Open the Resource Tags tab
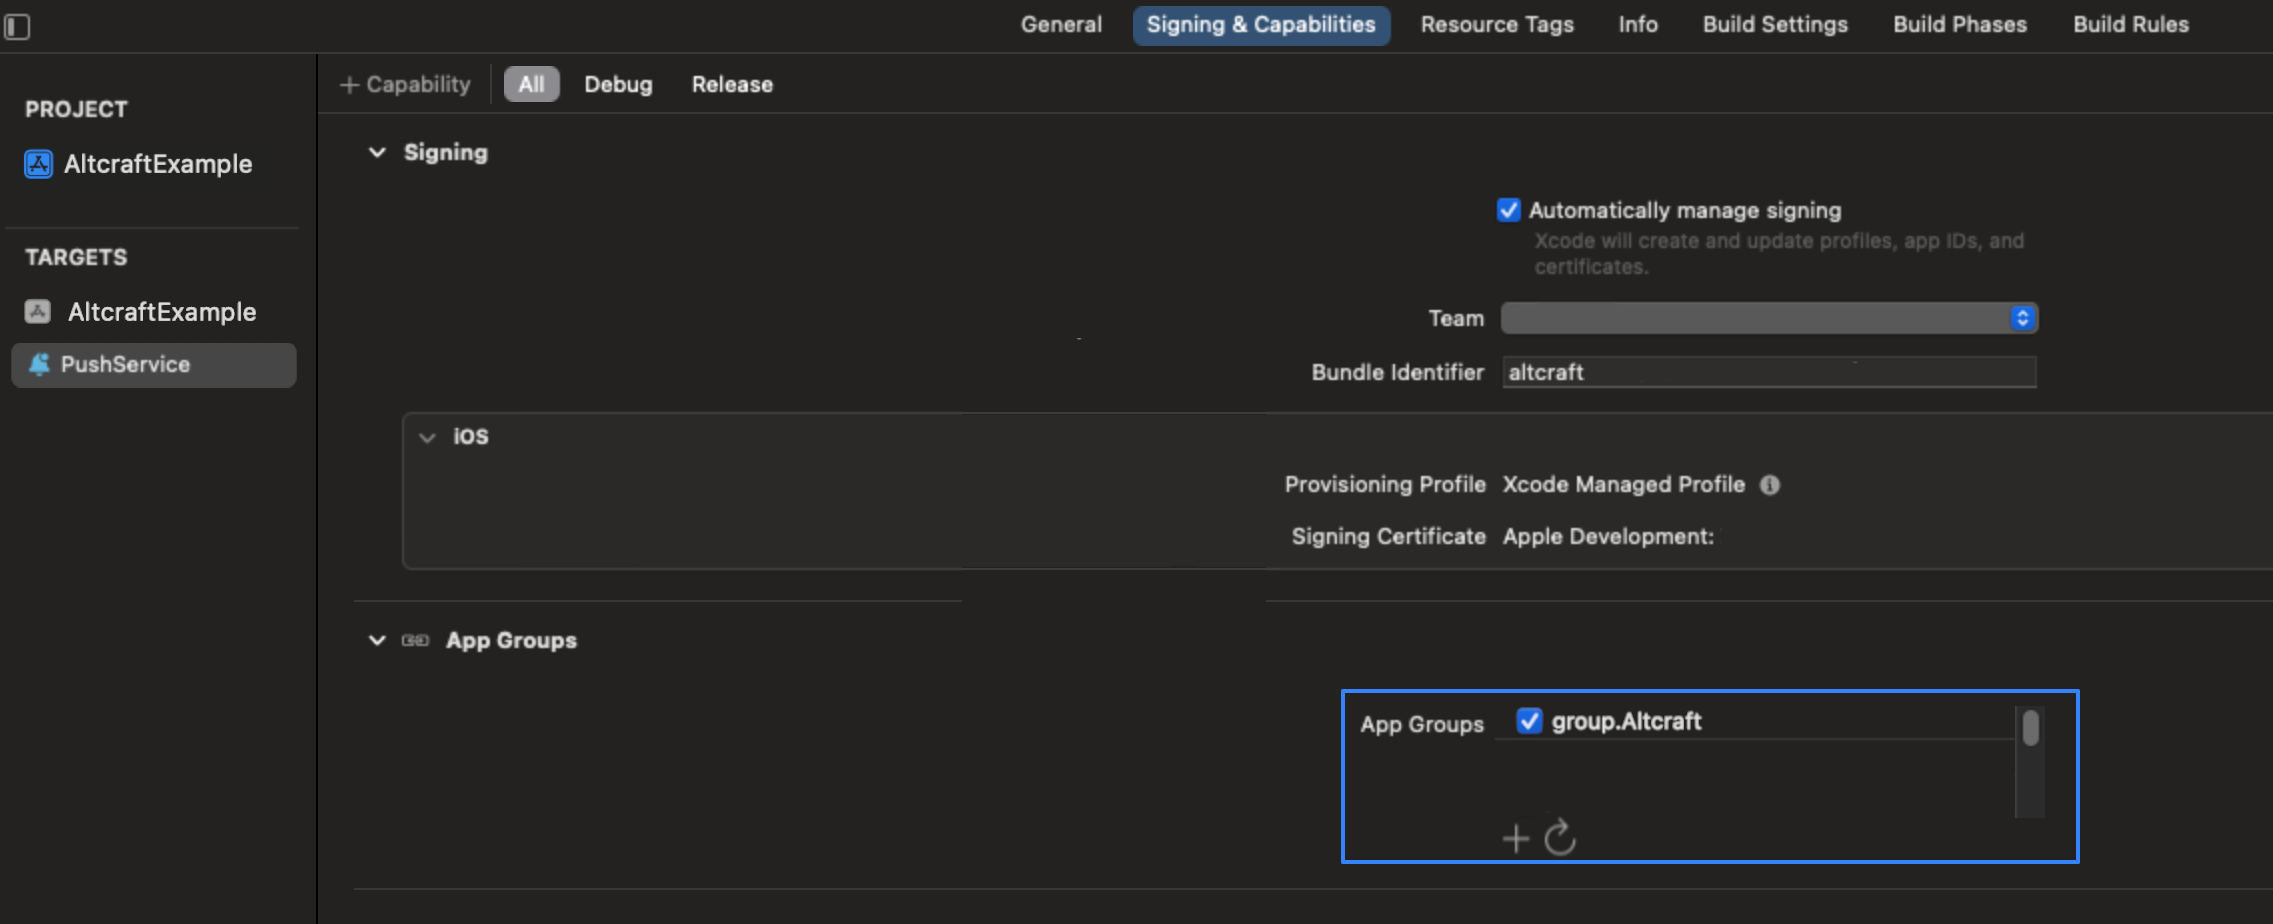The height and width of the screenshot is (924, 2273). [1497, 25]
